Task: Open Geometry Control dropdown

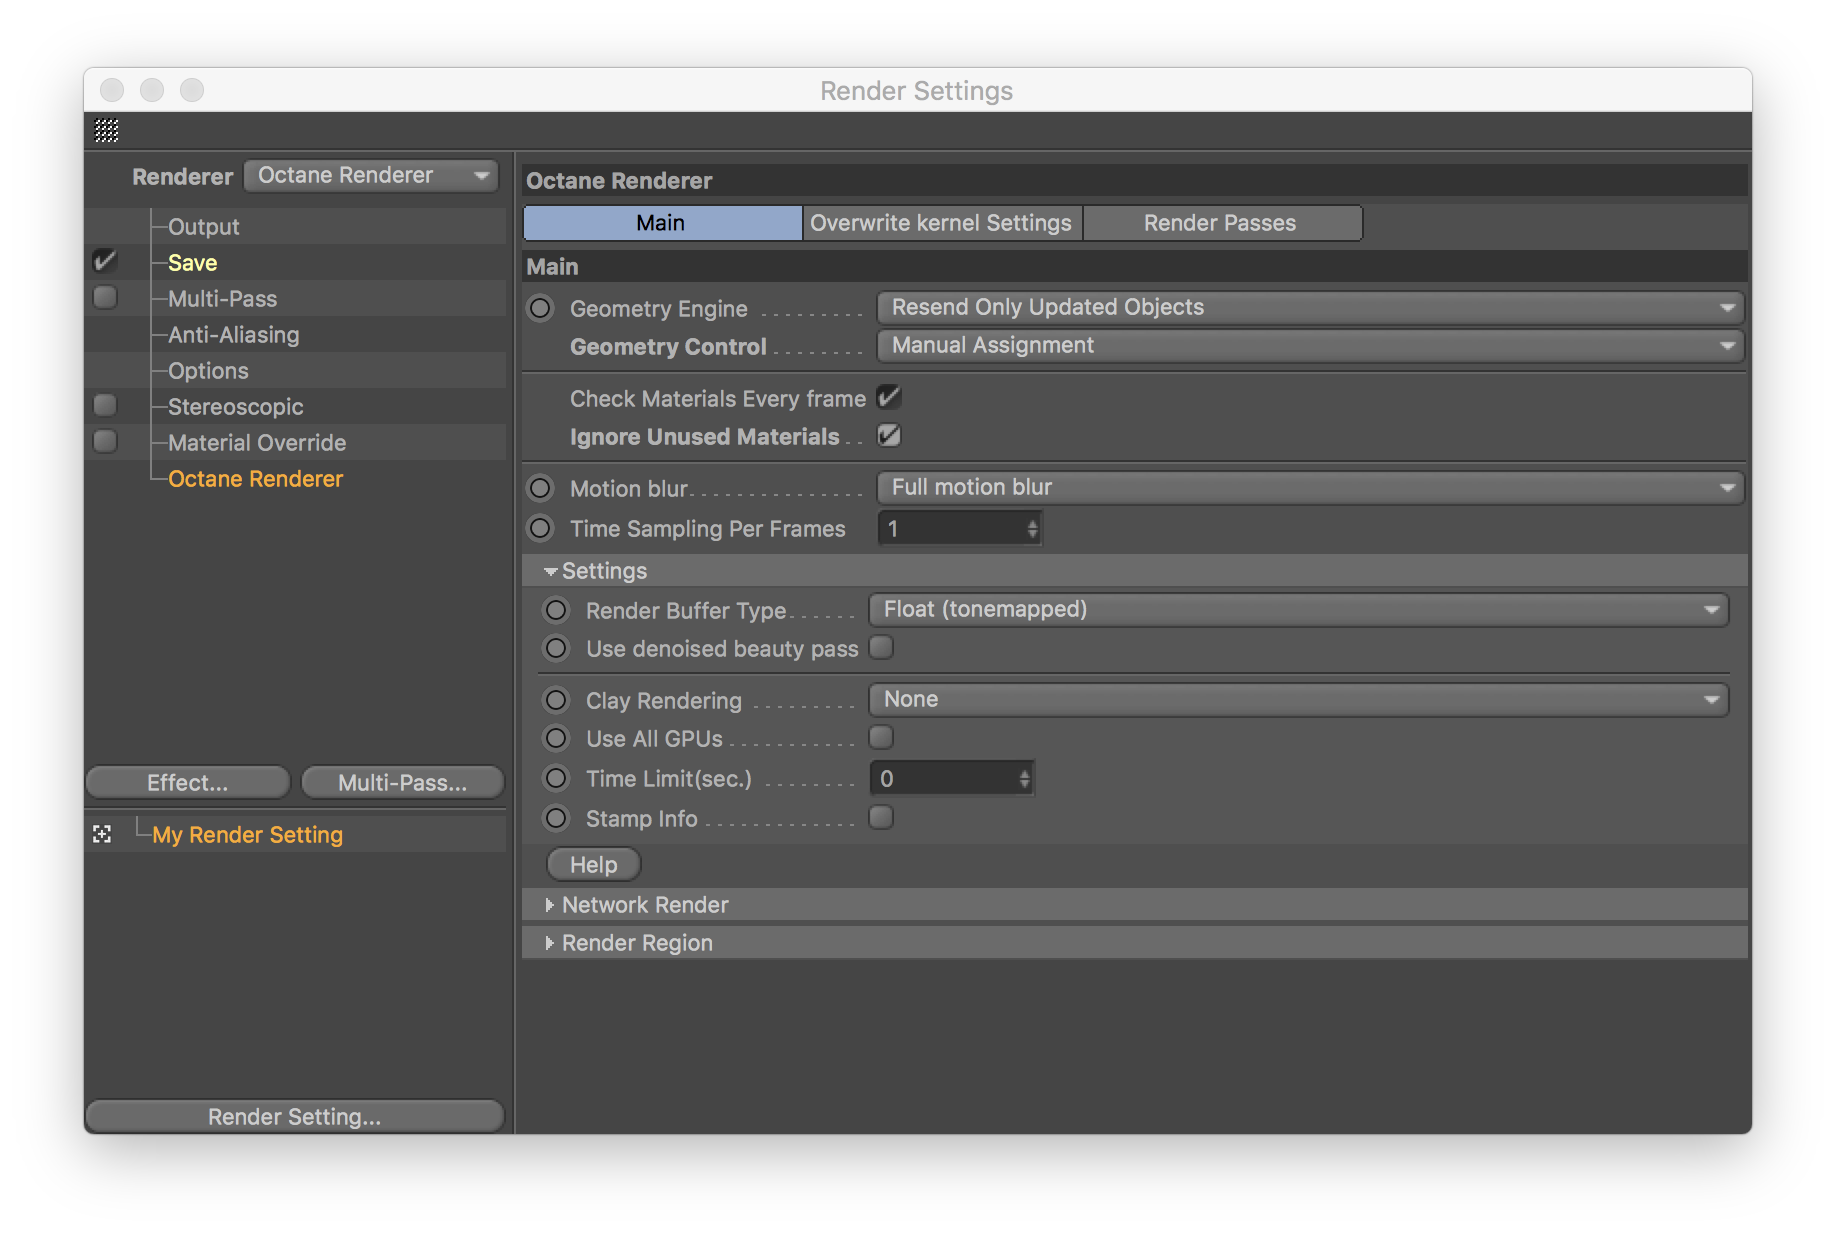Action: point(1310,345)
